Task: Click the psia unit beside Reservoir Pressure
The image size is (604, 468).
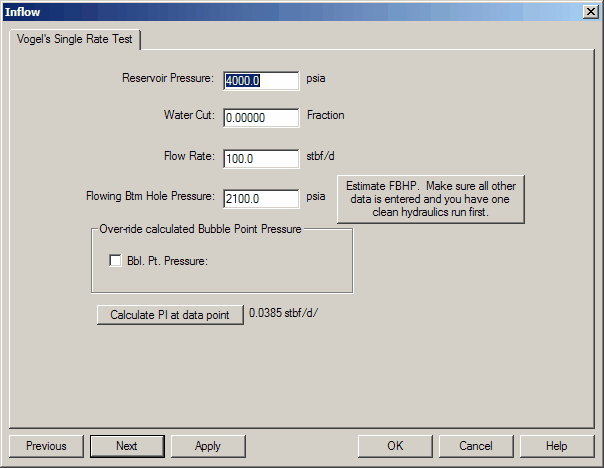Action: pyautogui.click(x=316, y=79)
